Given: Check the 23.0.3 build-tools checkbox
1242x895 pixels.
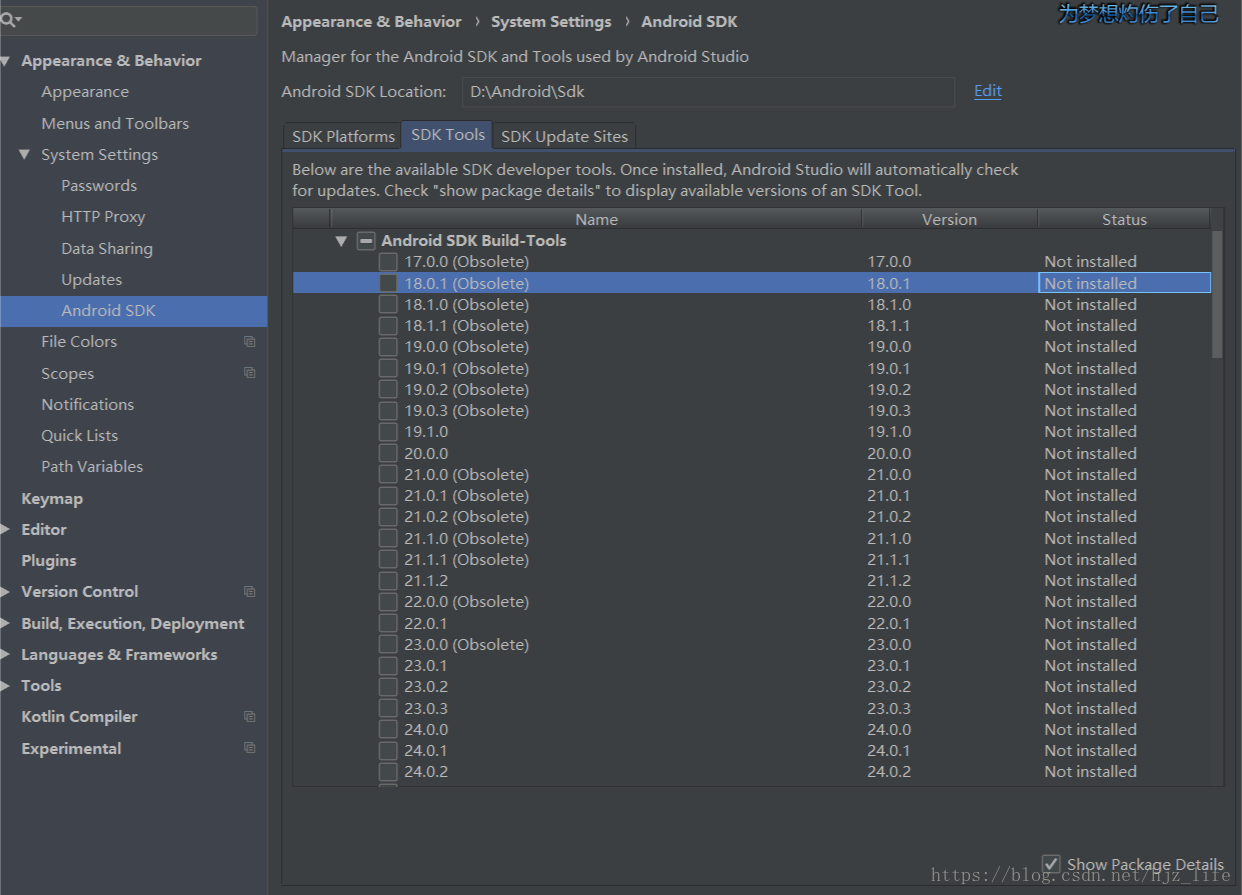Looking at the screenshot, I should [x=388, y=708].
